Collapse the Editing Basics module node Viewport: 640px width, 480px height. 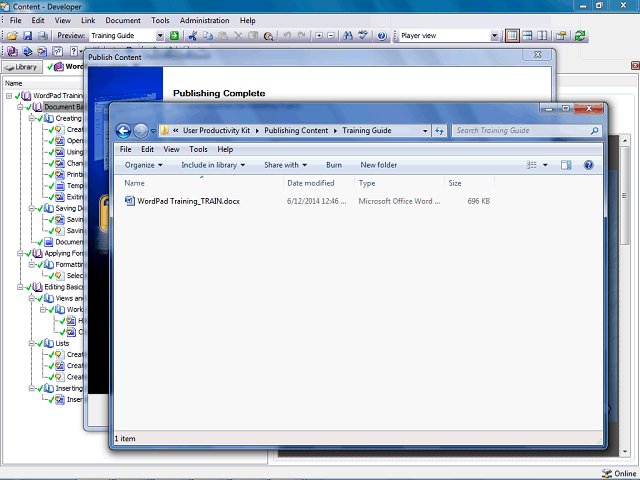click(20, 287)
